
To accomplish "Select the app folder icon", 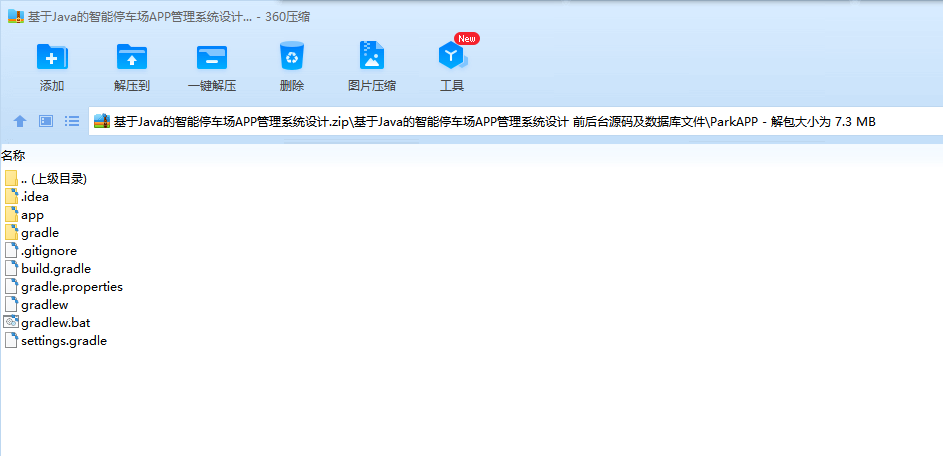I will 11,214.
